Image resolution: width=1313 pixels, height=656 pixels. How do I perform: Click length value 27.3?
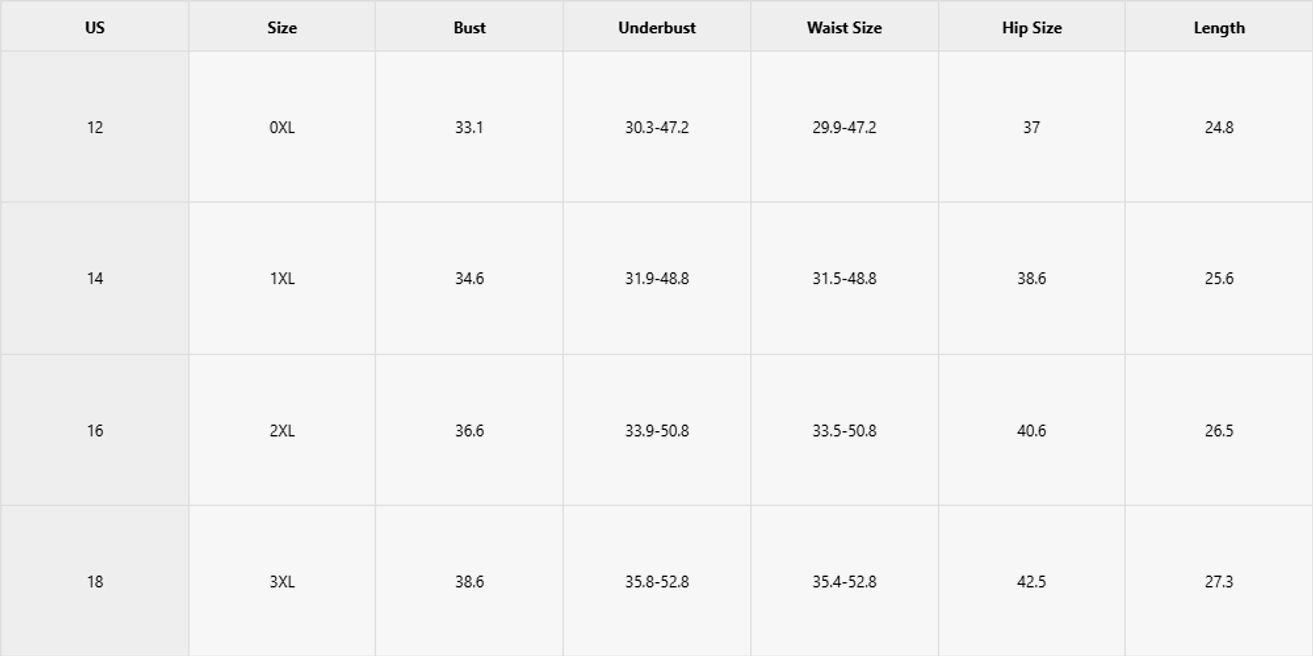pyautogui.click(x=1219, y=582)
